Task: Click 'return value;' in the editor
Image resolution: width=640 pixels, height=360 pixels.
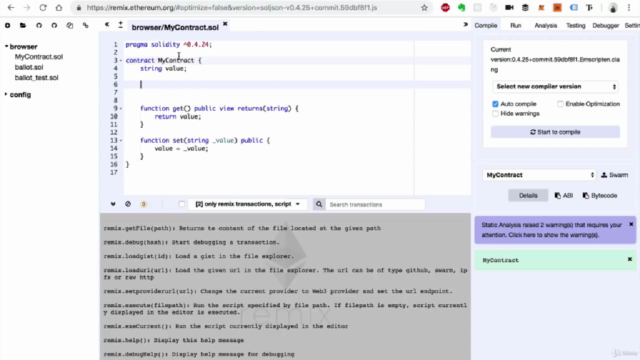Action: [178, 116]
